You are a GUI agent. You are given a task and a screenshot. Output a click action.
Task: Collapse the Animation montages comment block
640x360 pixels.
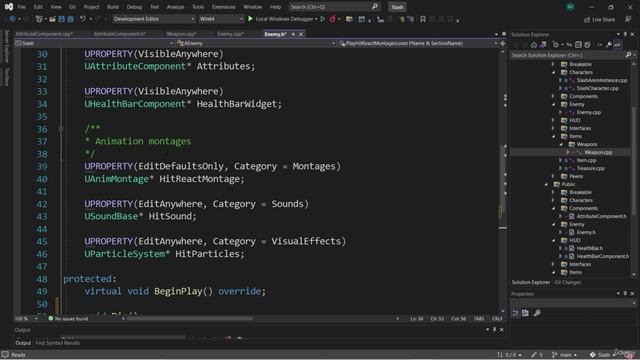61,129
